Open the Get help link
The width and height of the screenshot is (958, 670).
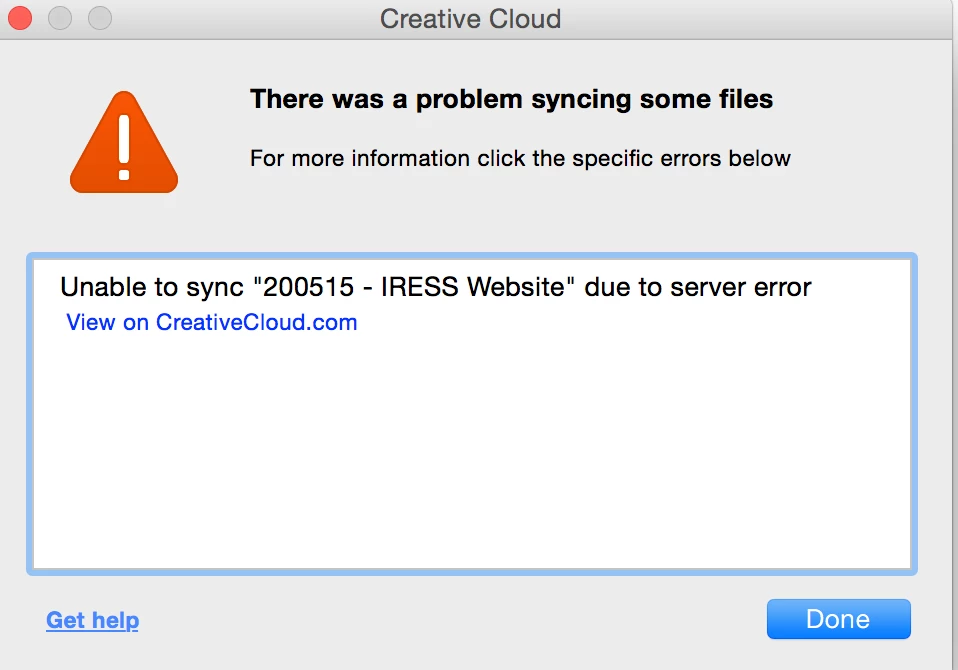pyautogui.click(x=92, y=620)
